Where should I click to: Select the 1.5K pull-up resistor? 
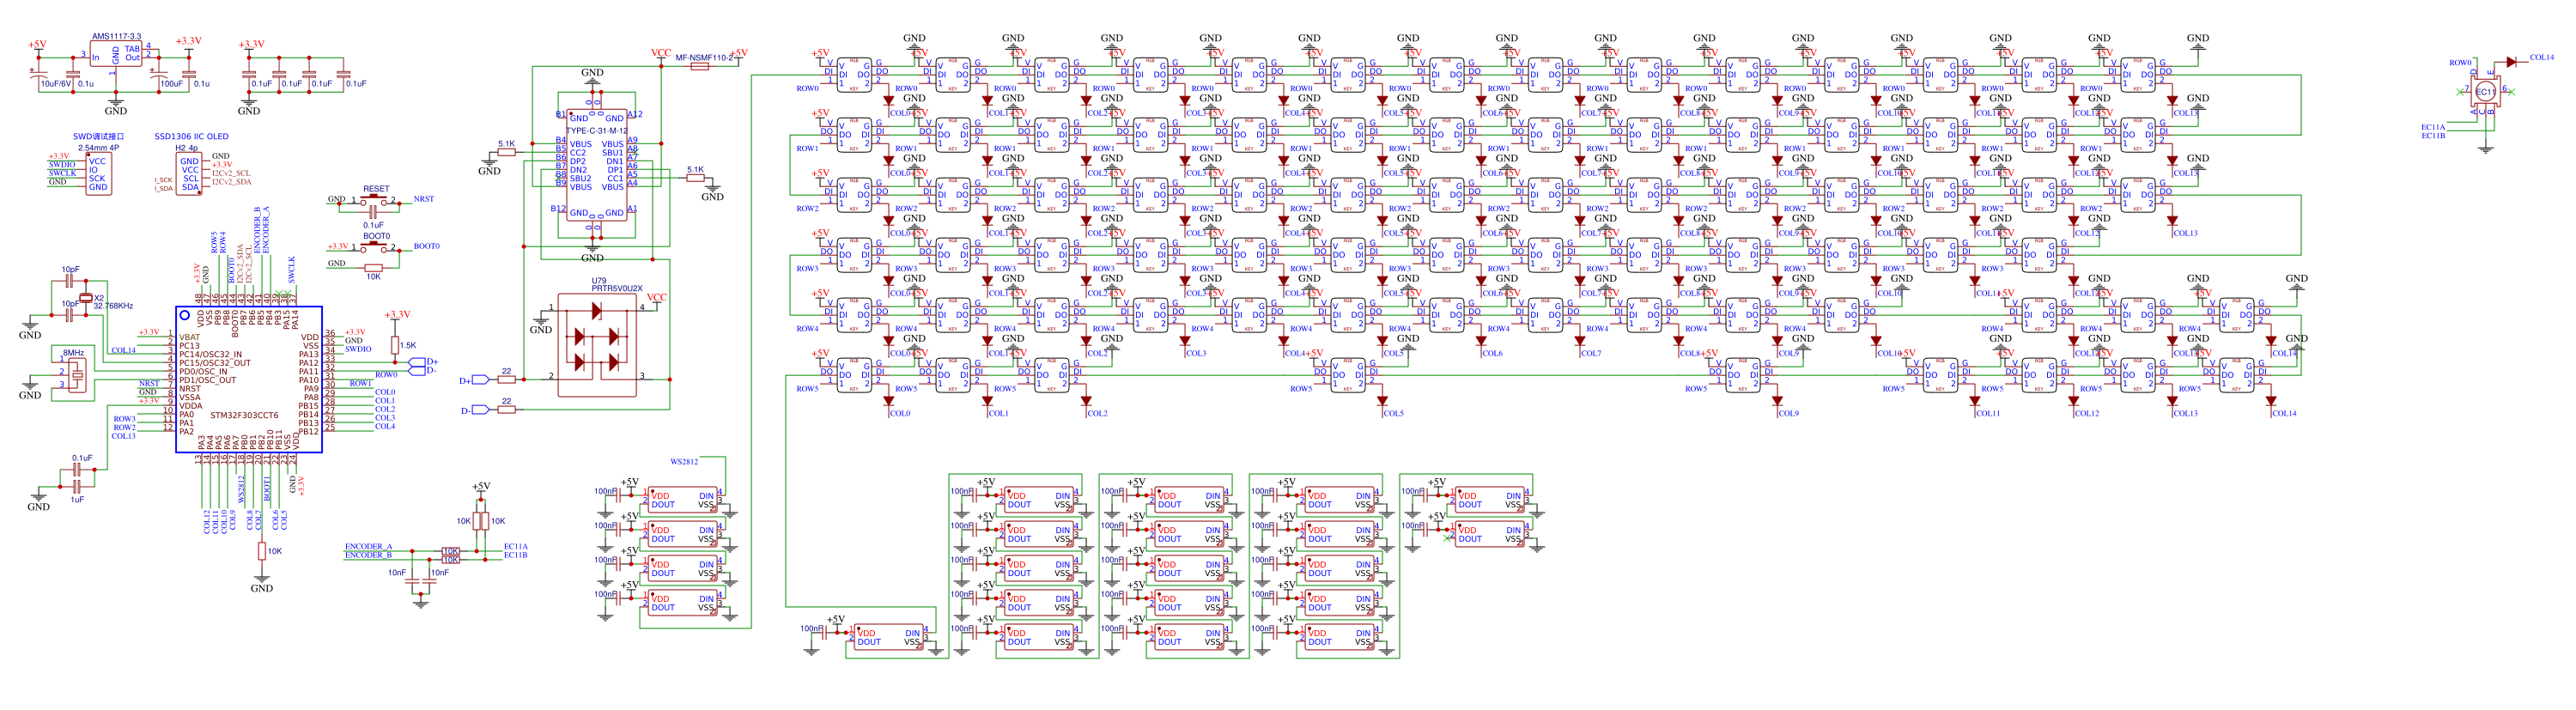coord(395,345)
